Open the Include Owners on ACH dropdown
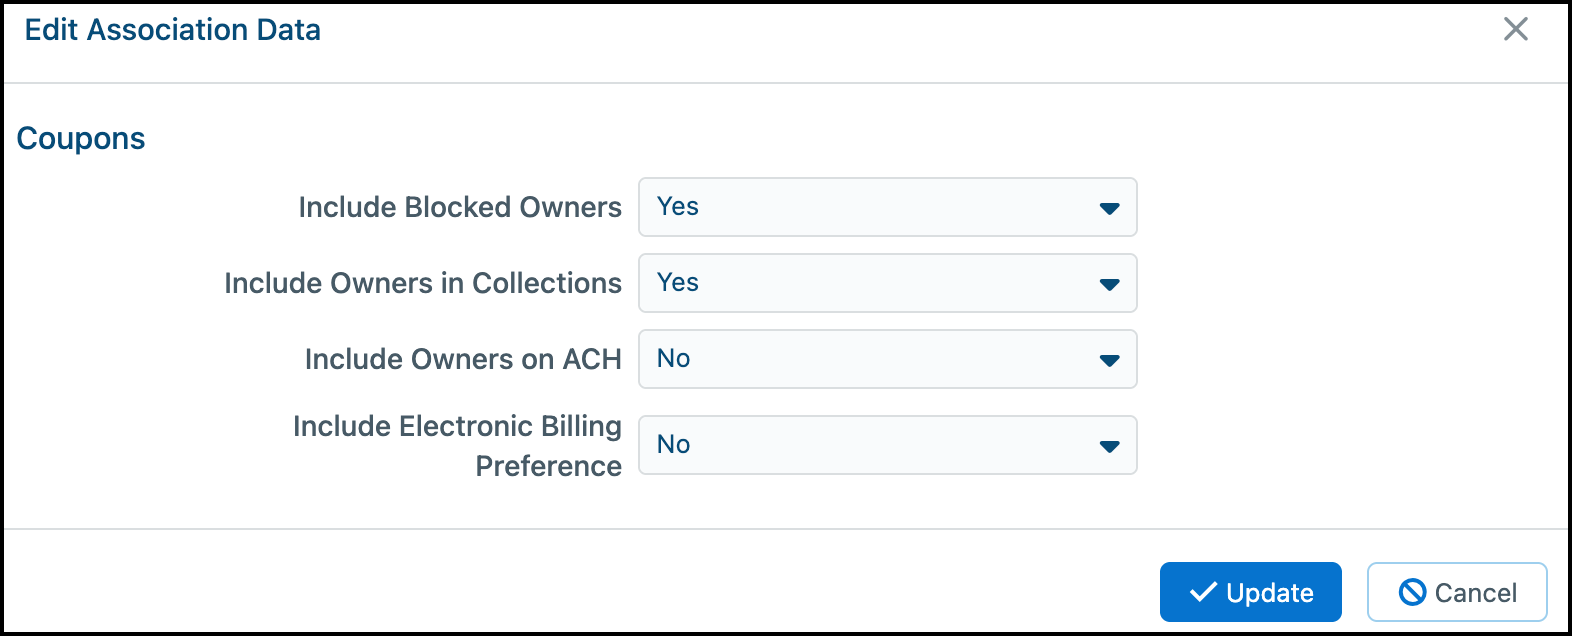This screenshot has width=1572, height=636. [x=888, y=359]
